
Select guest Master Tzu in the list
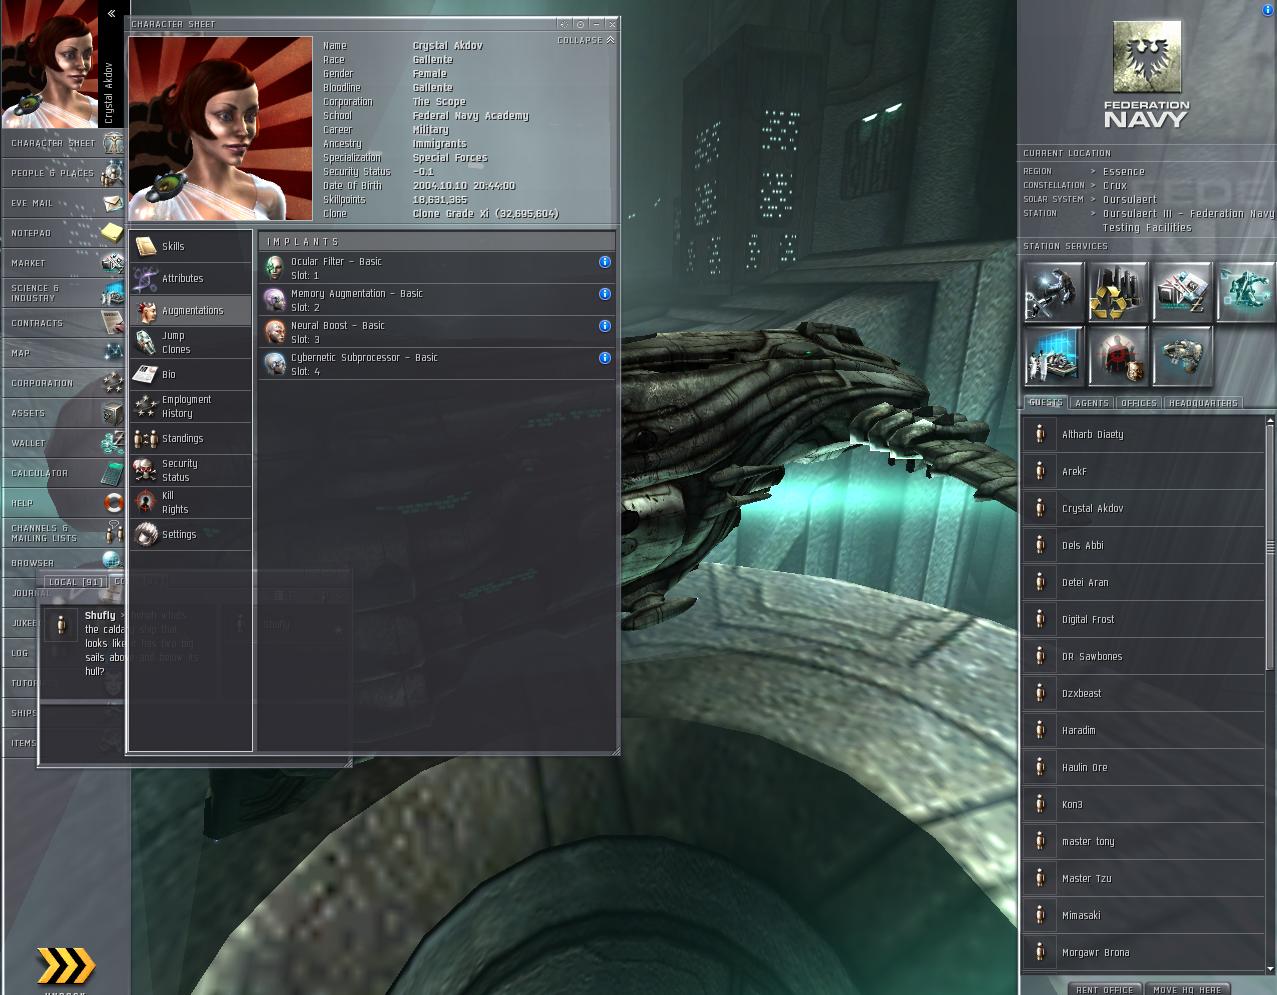point(1143,878)
